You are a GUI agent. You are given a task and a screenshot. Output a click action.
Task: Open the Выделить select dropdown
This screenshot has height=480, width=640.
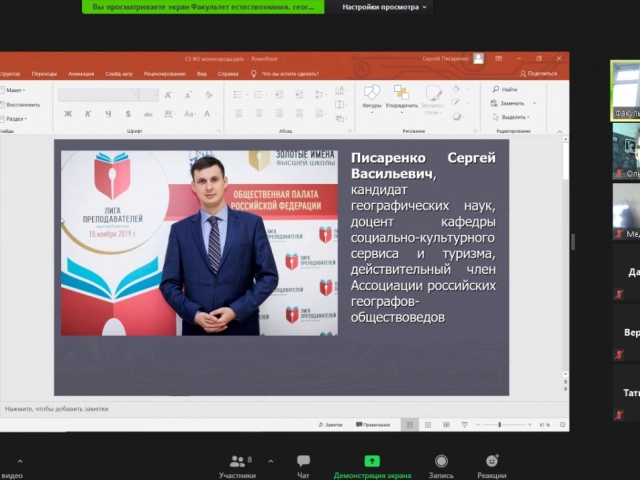pos(511,117)
